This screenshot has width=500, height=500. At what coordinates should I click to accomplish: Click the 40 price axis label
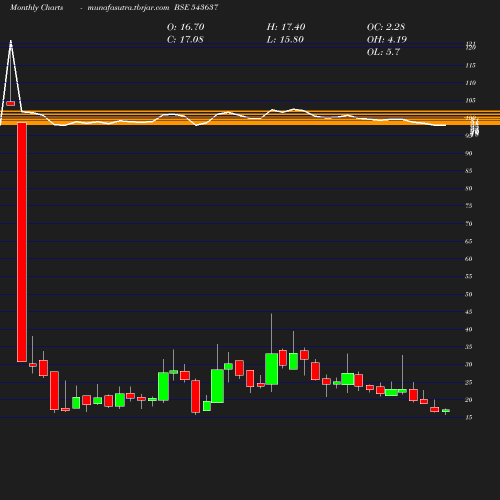click(x=469, y=329)
